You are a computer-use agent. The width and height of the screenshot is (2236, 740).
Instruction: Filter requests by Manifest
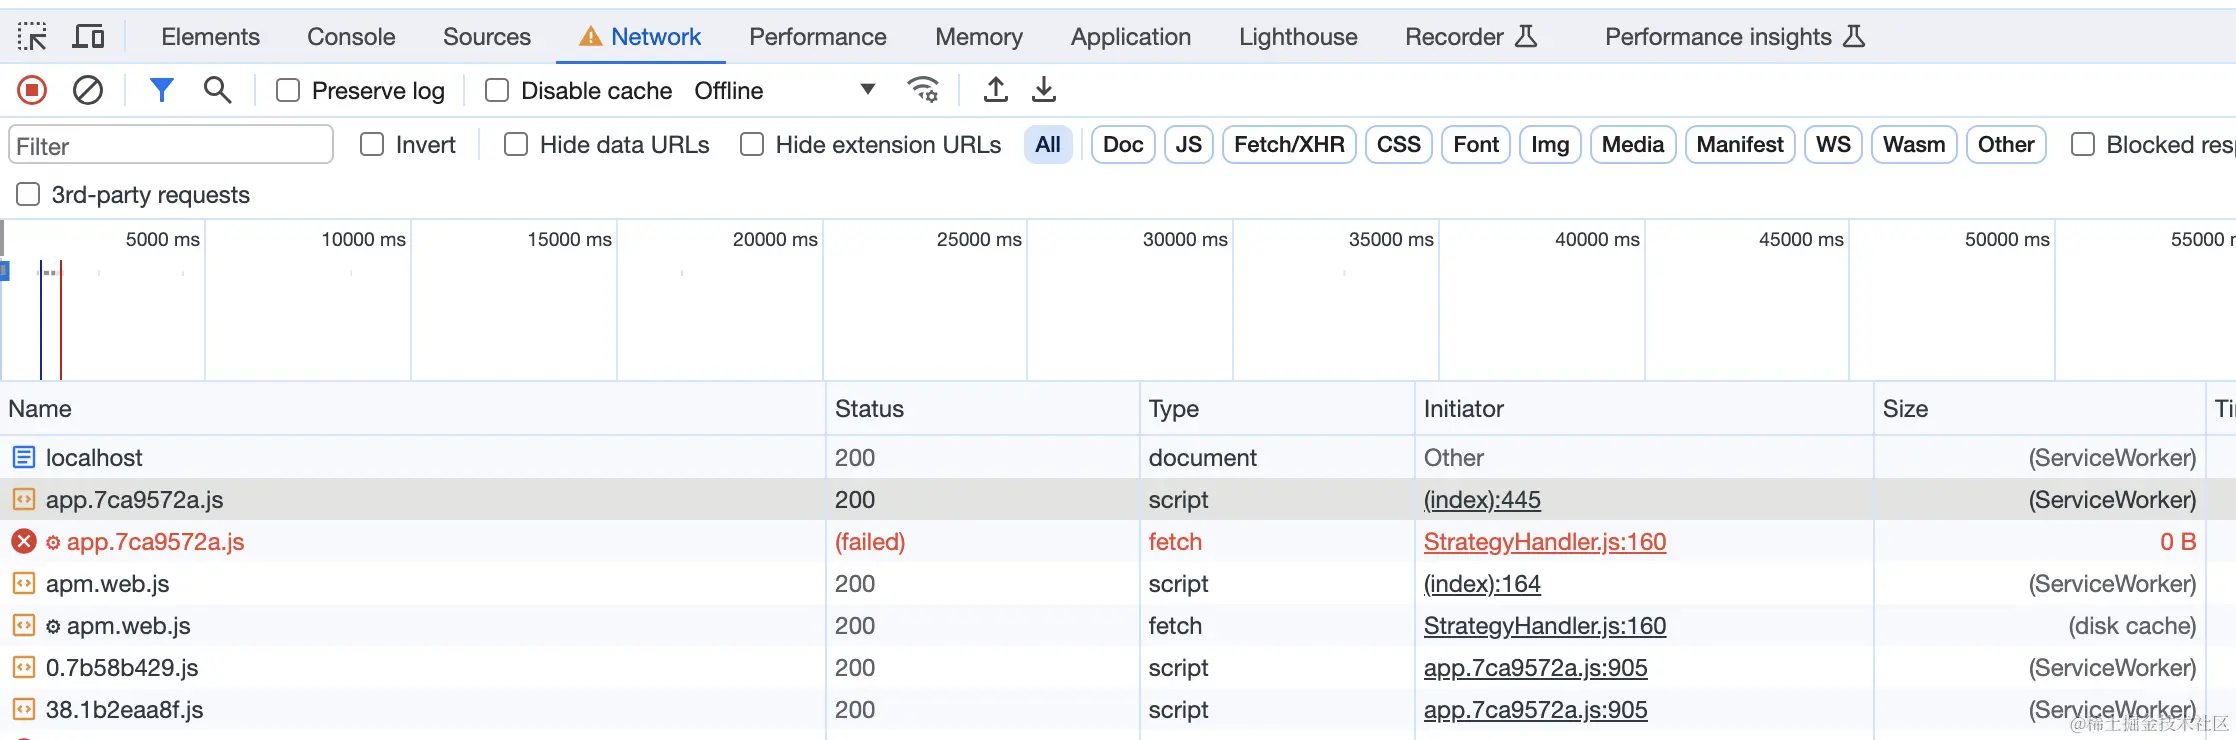tap(1740, 145)
